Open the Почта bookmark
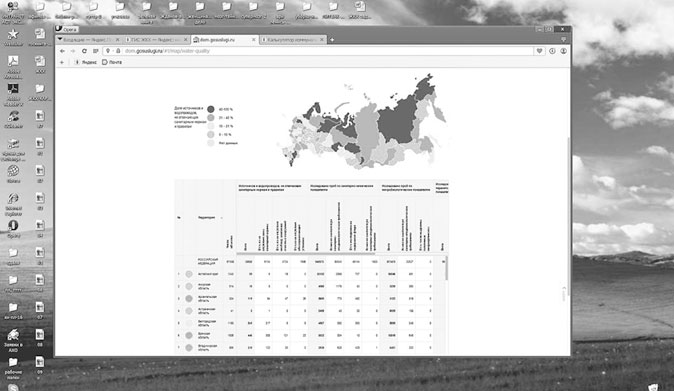The image size is (674, 391). pos(112,62)
